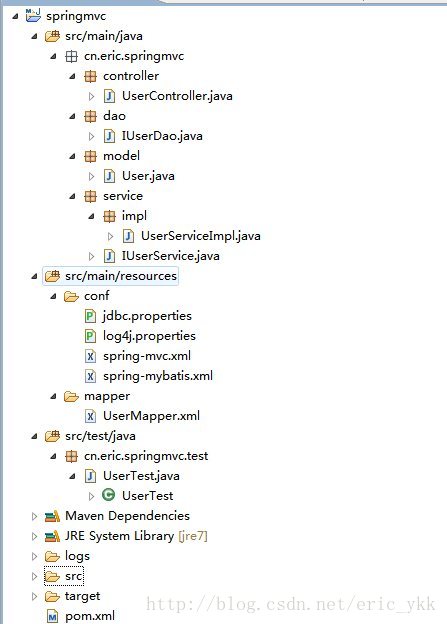Click the springmvc Maven project icon
Viewport: 447px width, 624px height.
(33, 16)
